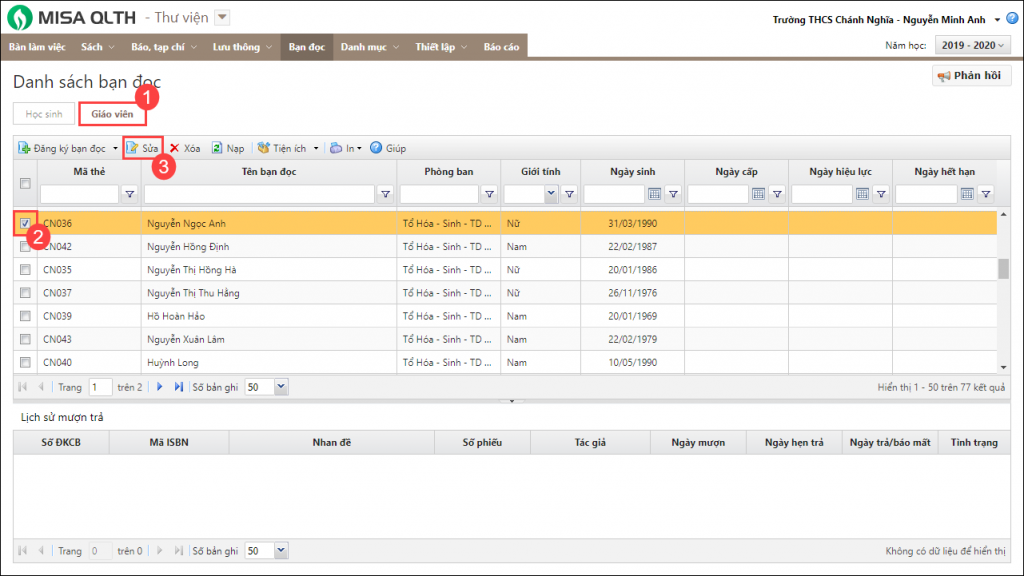Click the Sửa edit icon in toolbar

(x=133, y=148)
